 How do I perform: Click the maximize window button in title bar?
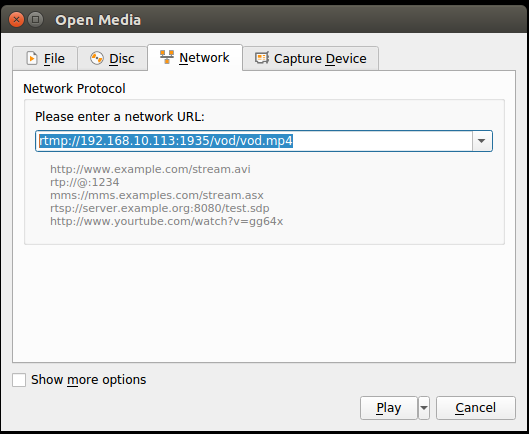tap(35, 20)
